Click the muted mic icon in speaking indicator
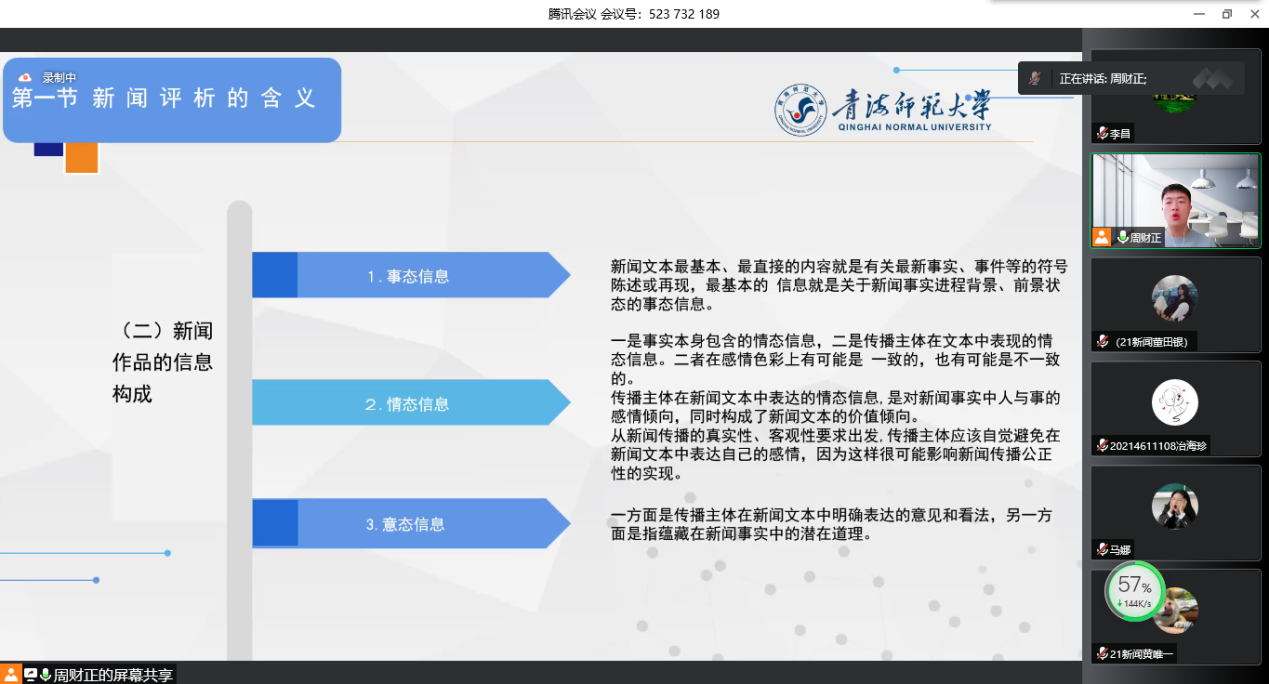 (x=1036, y=78)
